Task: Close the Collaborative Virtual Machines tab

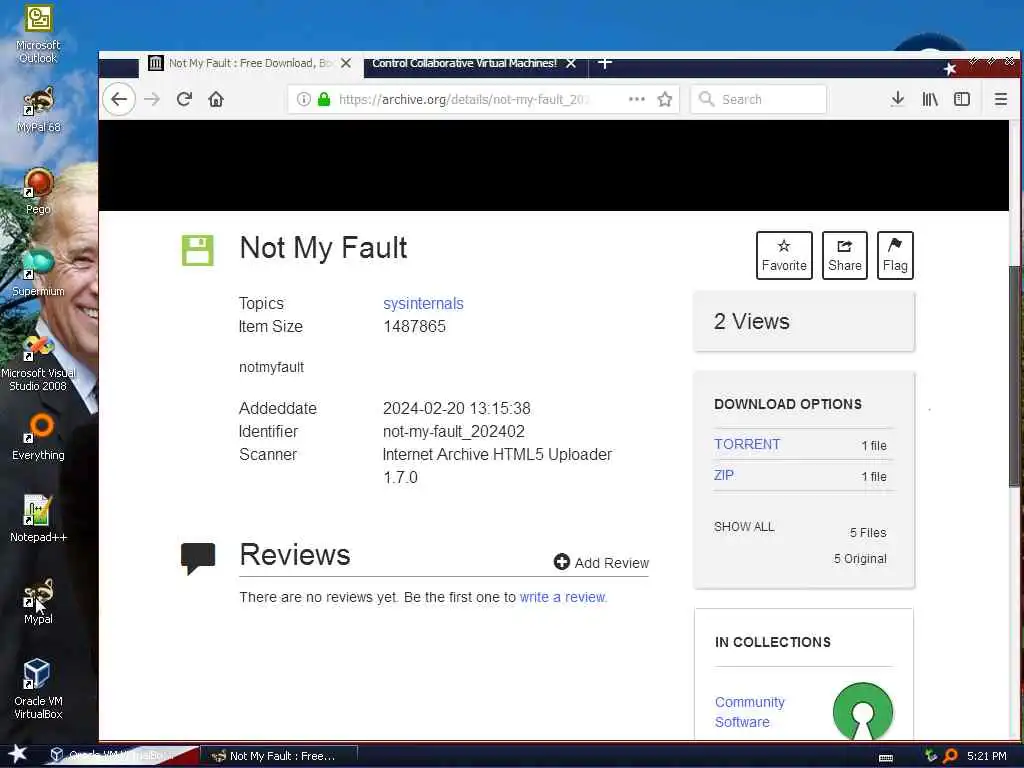Action: (571, 63)
